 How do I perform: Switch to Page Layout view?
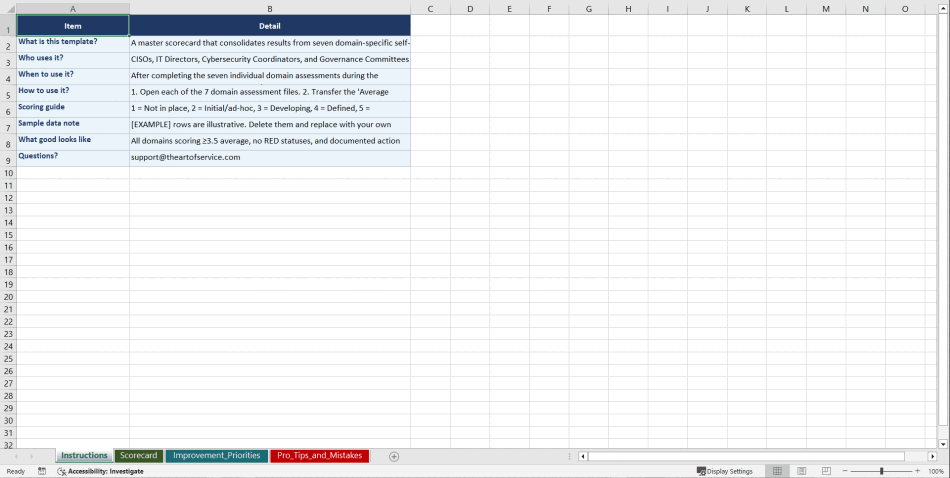pos(802,471)
